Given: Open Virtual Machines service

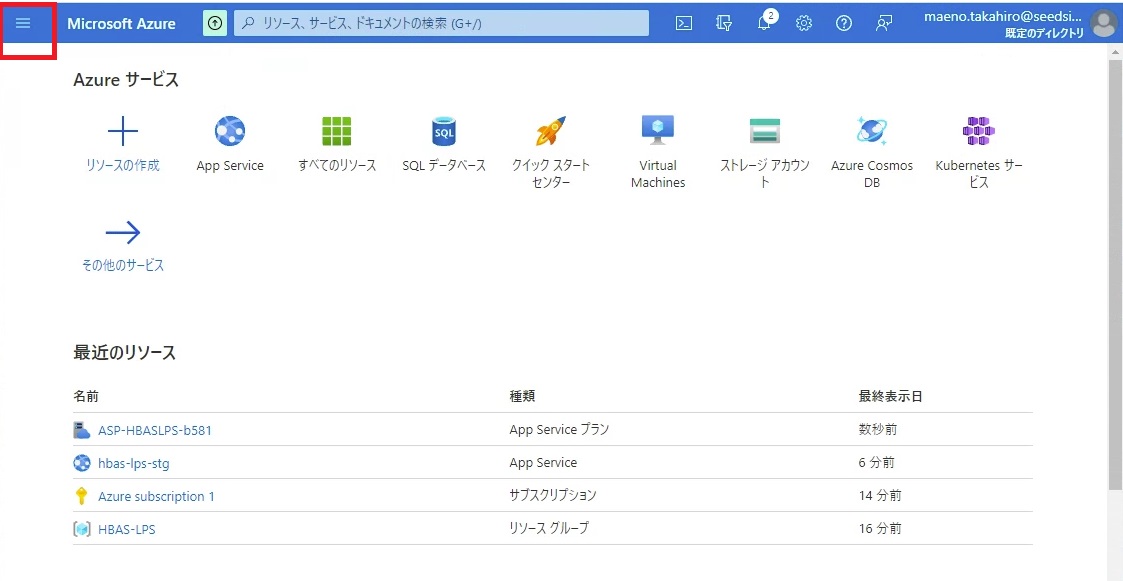Looking at the screenshot, I should click(658, 131).
